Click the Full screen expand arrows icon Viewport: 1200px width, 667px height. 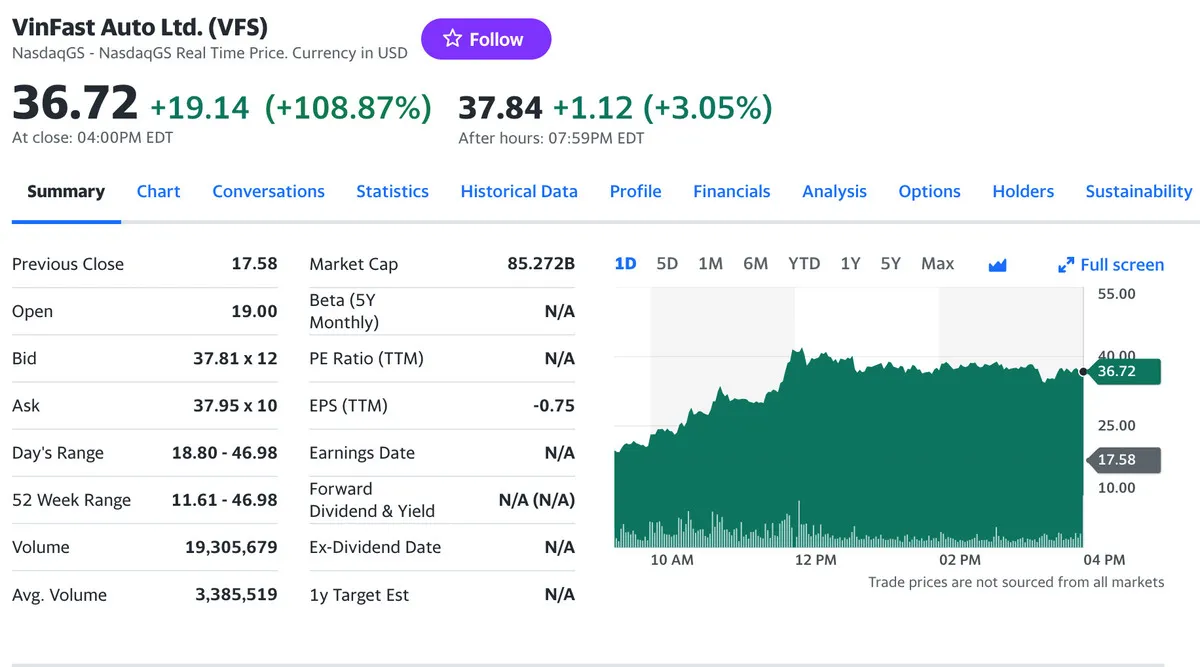pos(1066,265)
